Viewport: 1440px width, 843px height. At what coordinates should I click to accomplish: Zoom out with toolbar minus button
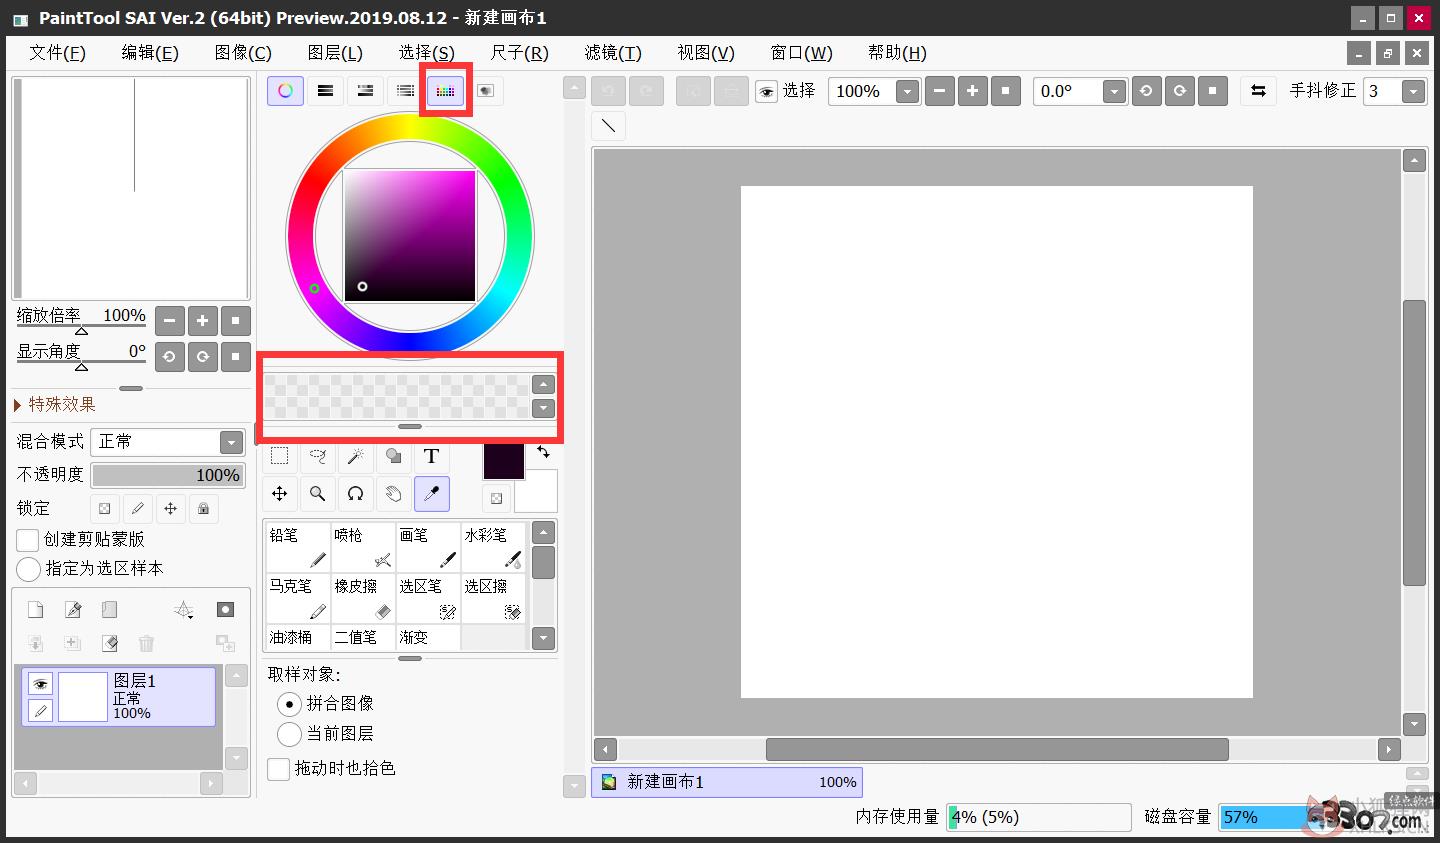(x=939, y=91)
